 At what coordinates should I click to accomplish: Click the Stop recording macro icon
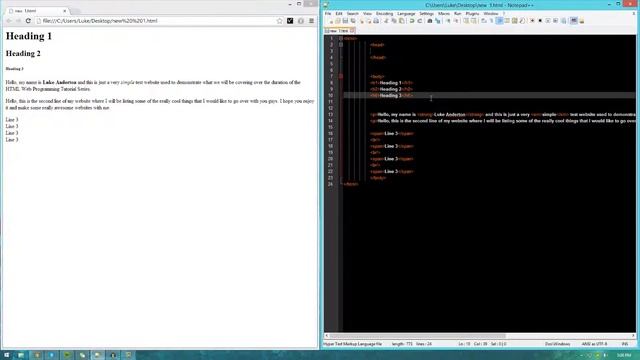[540, 20]
